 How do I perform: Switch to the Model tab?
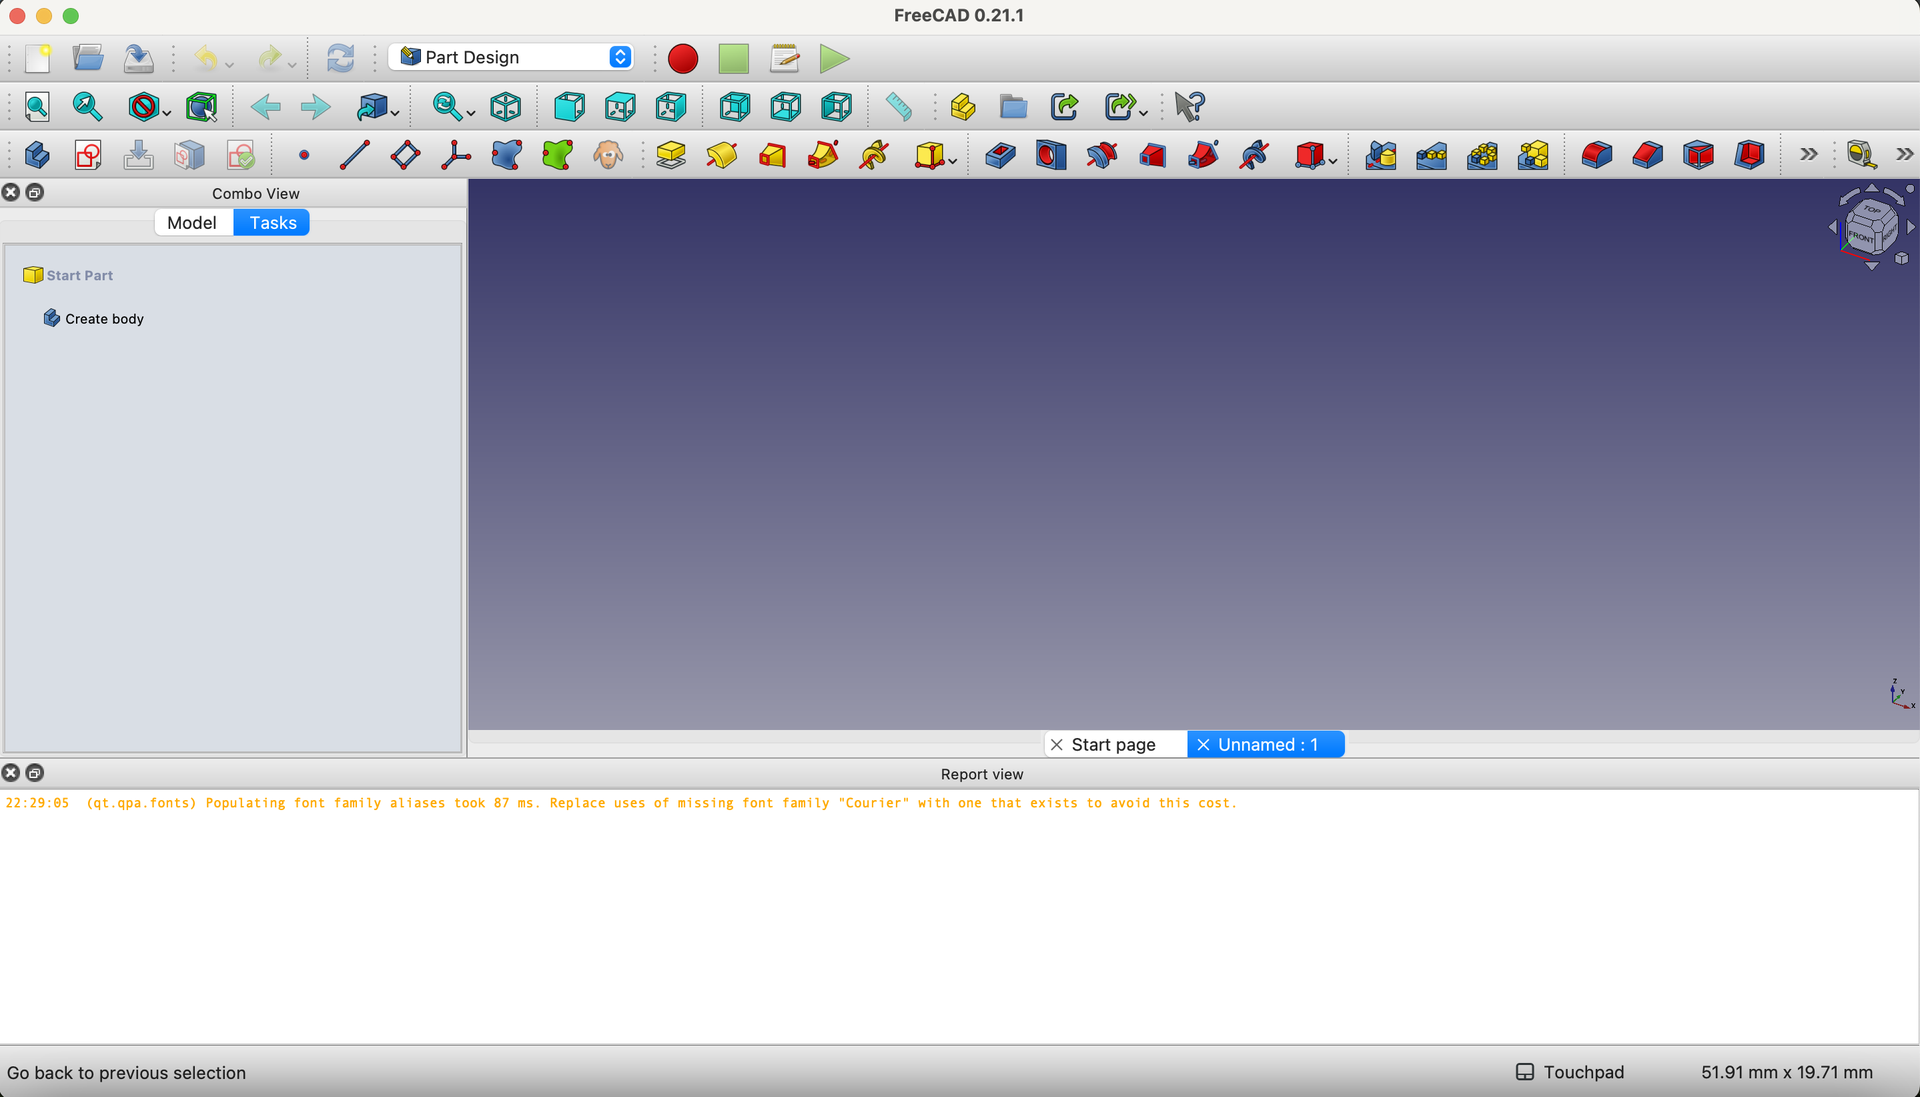pos(192,222)
